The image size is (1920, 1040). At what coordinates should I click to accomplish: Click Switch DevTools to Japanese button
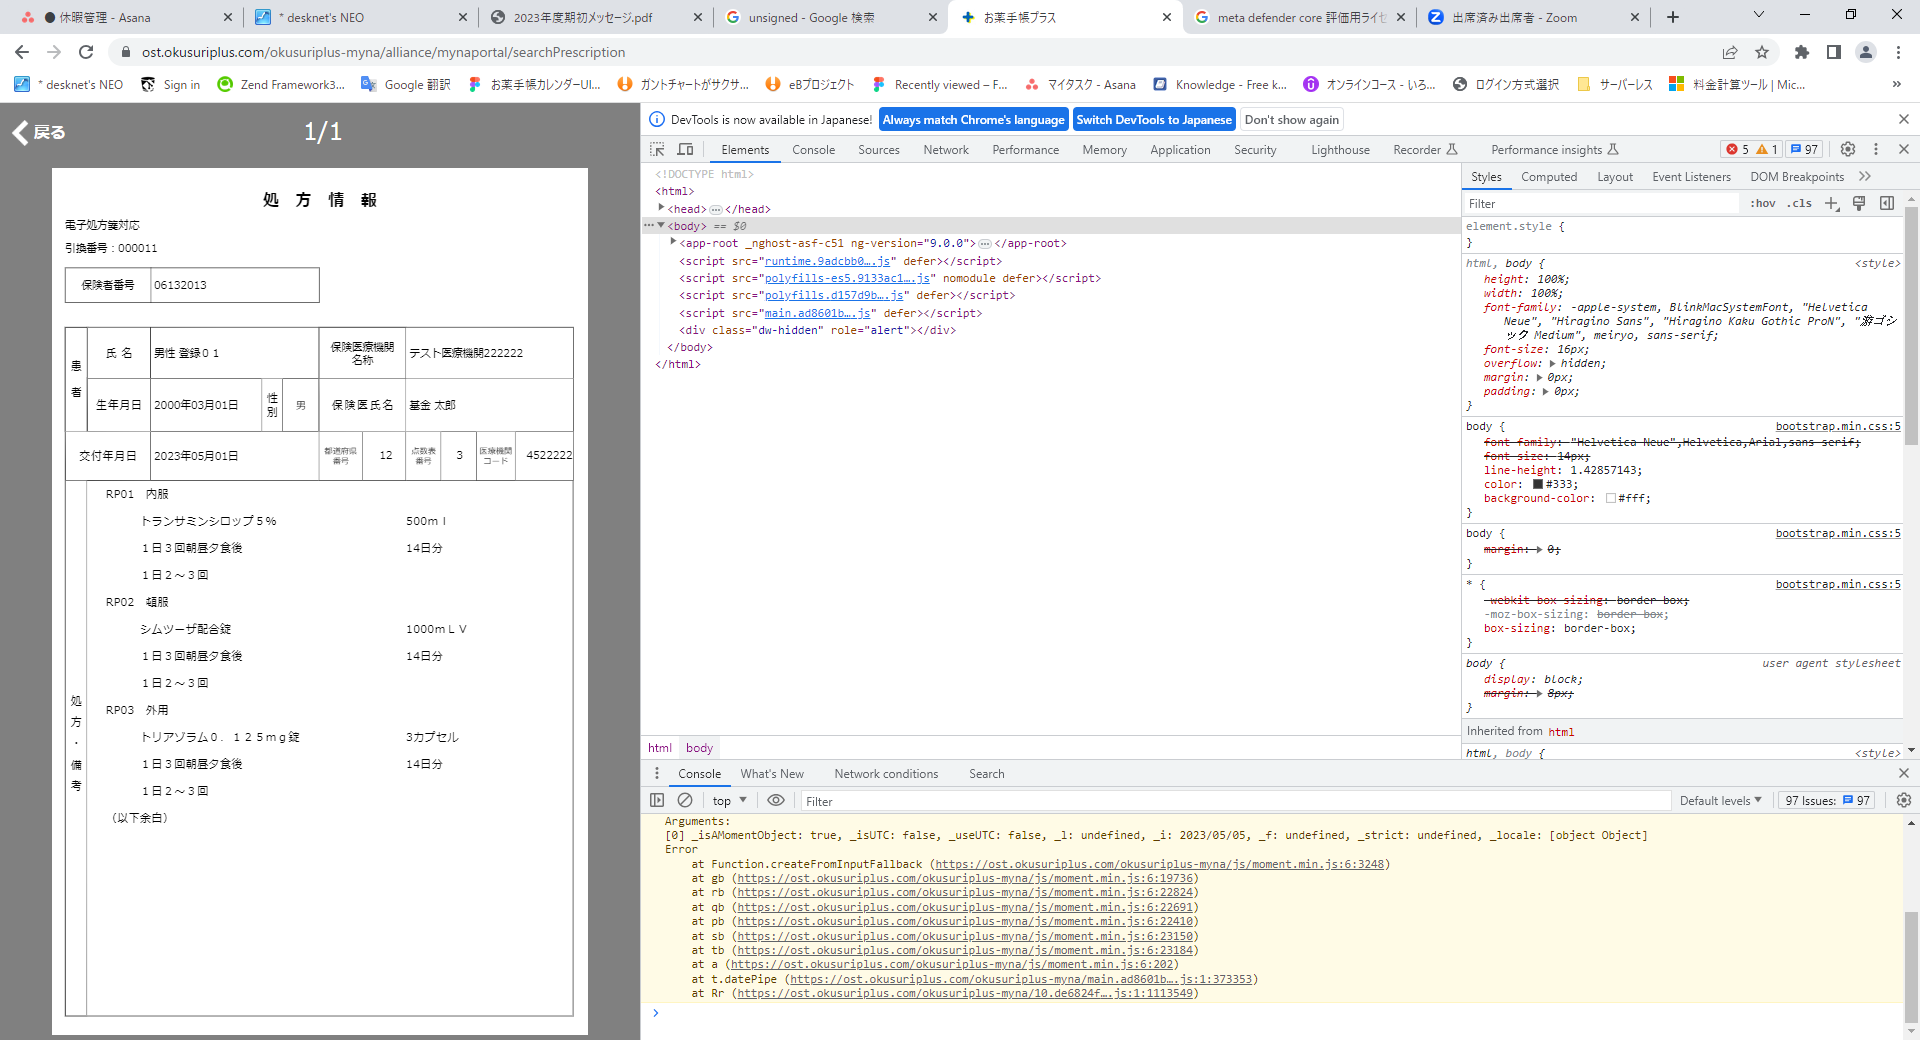tap(1153, 120)
